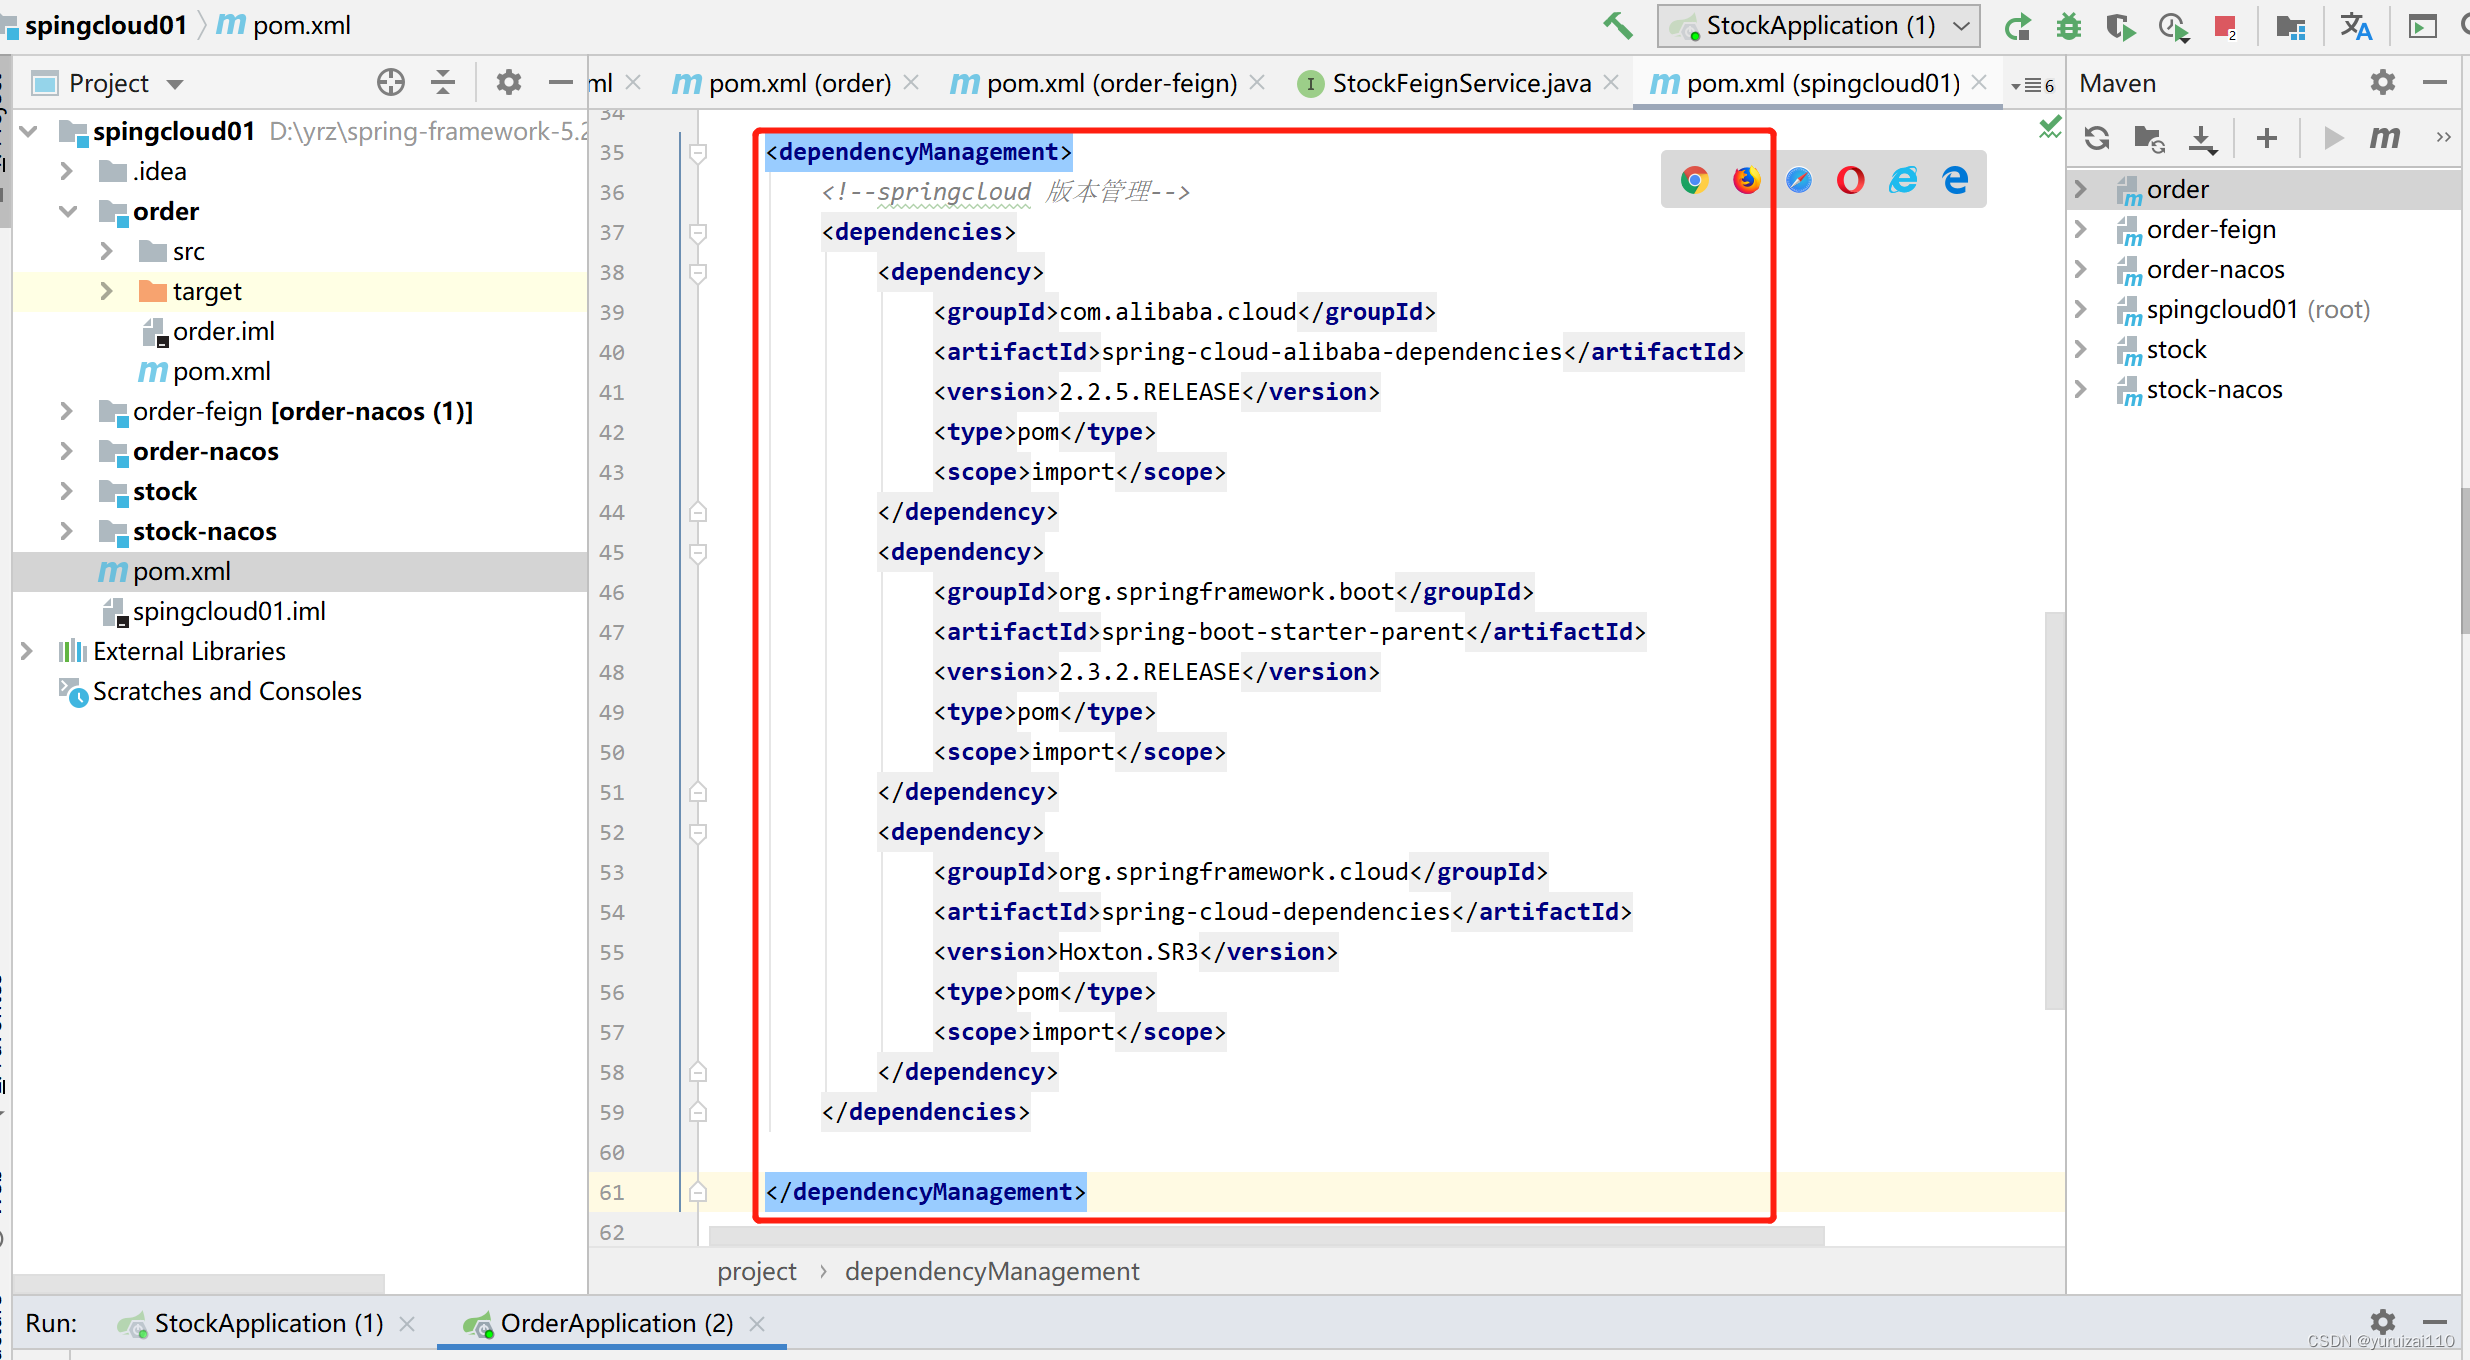2470x1360 pixels.
Task: Click the red Stop button icon
Action: tap(2225, 26)
